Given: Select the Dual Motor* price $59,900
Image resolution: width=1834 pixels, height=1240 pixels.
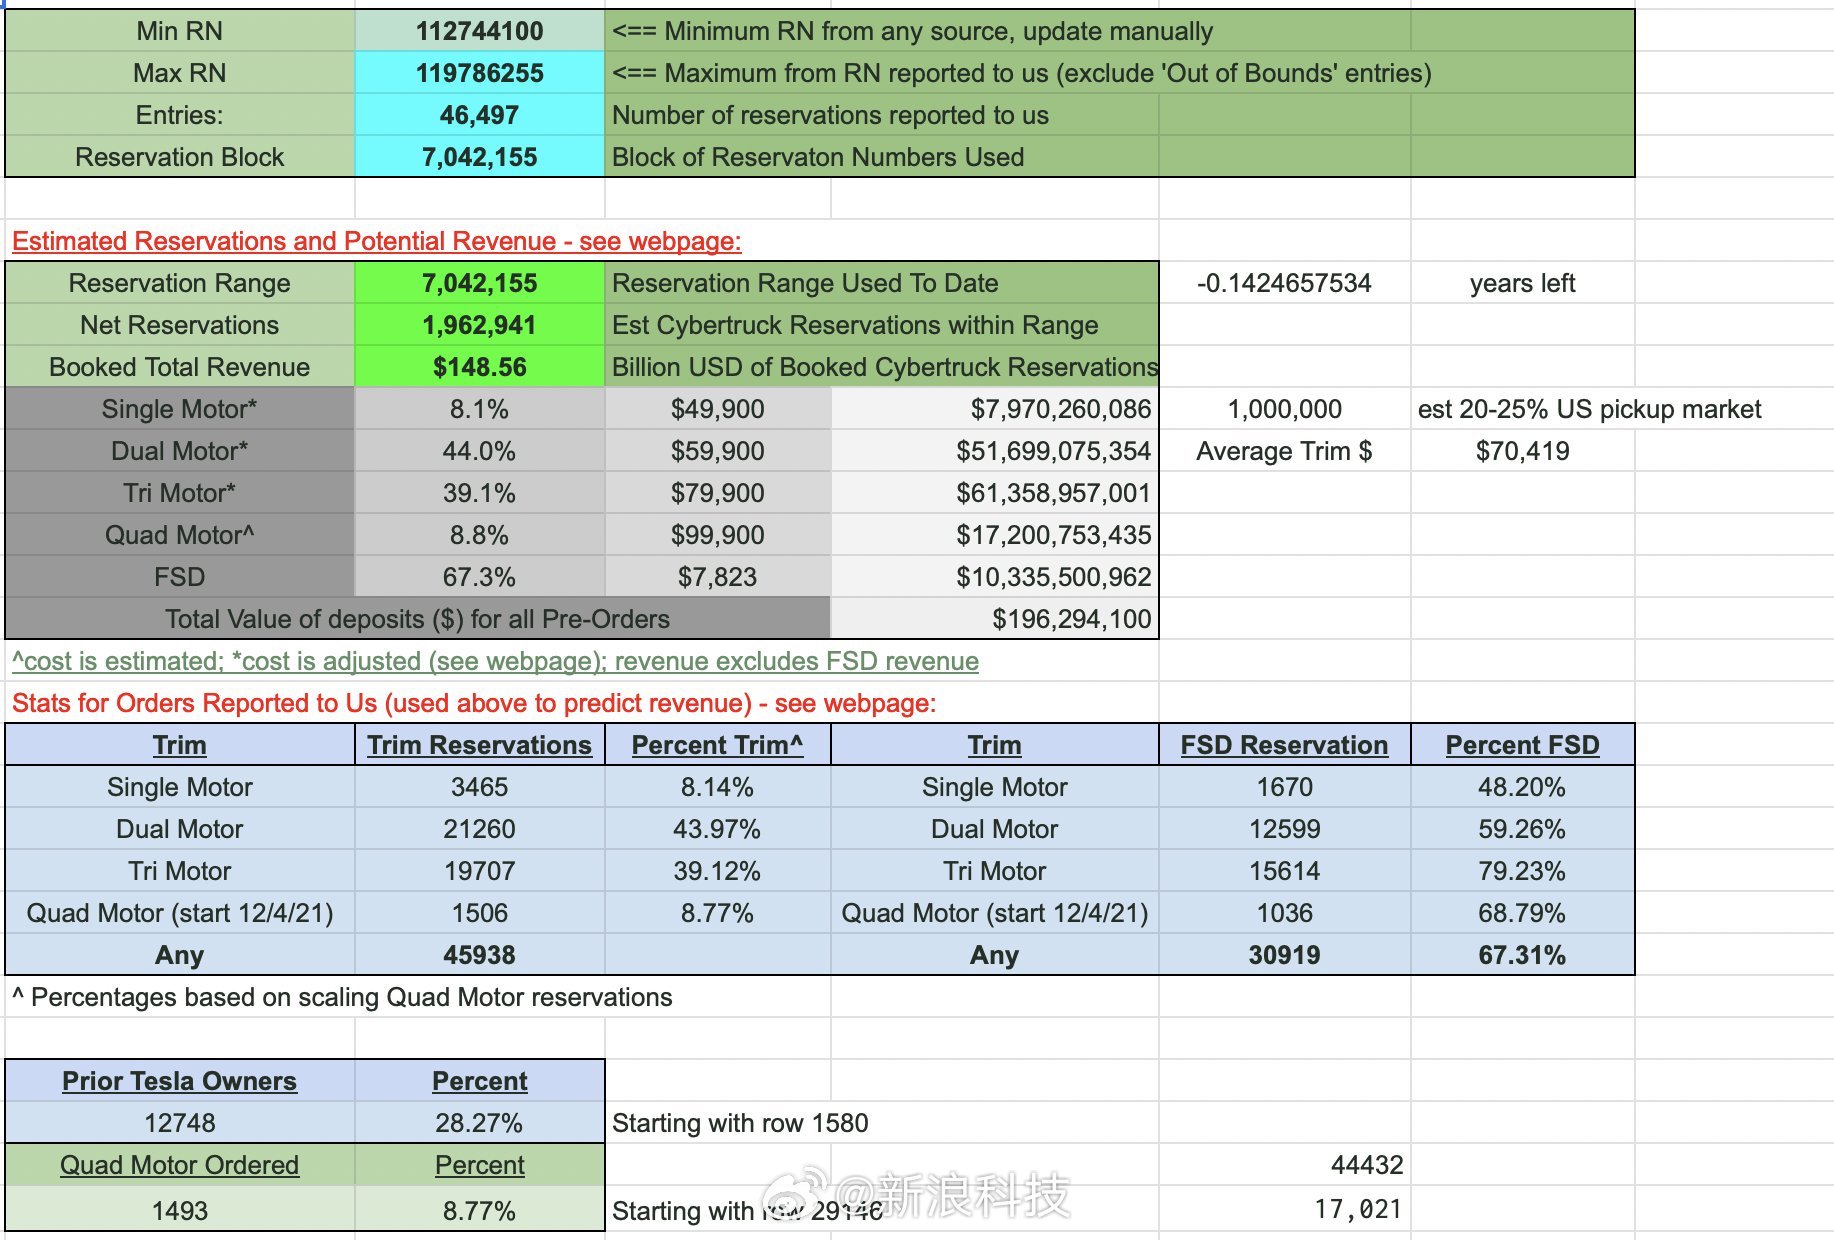Looking at the screenshot, I should [x=717, y=451].
